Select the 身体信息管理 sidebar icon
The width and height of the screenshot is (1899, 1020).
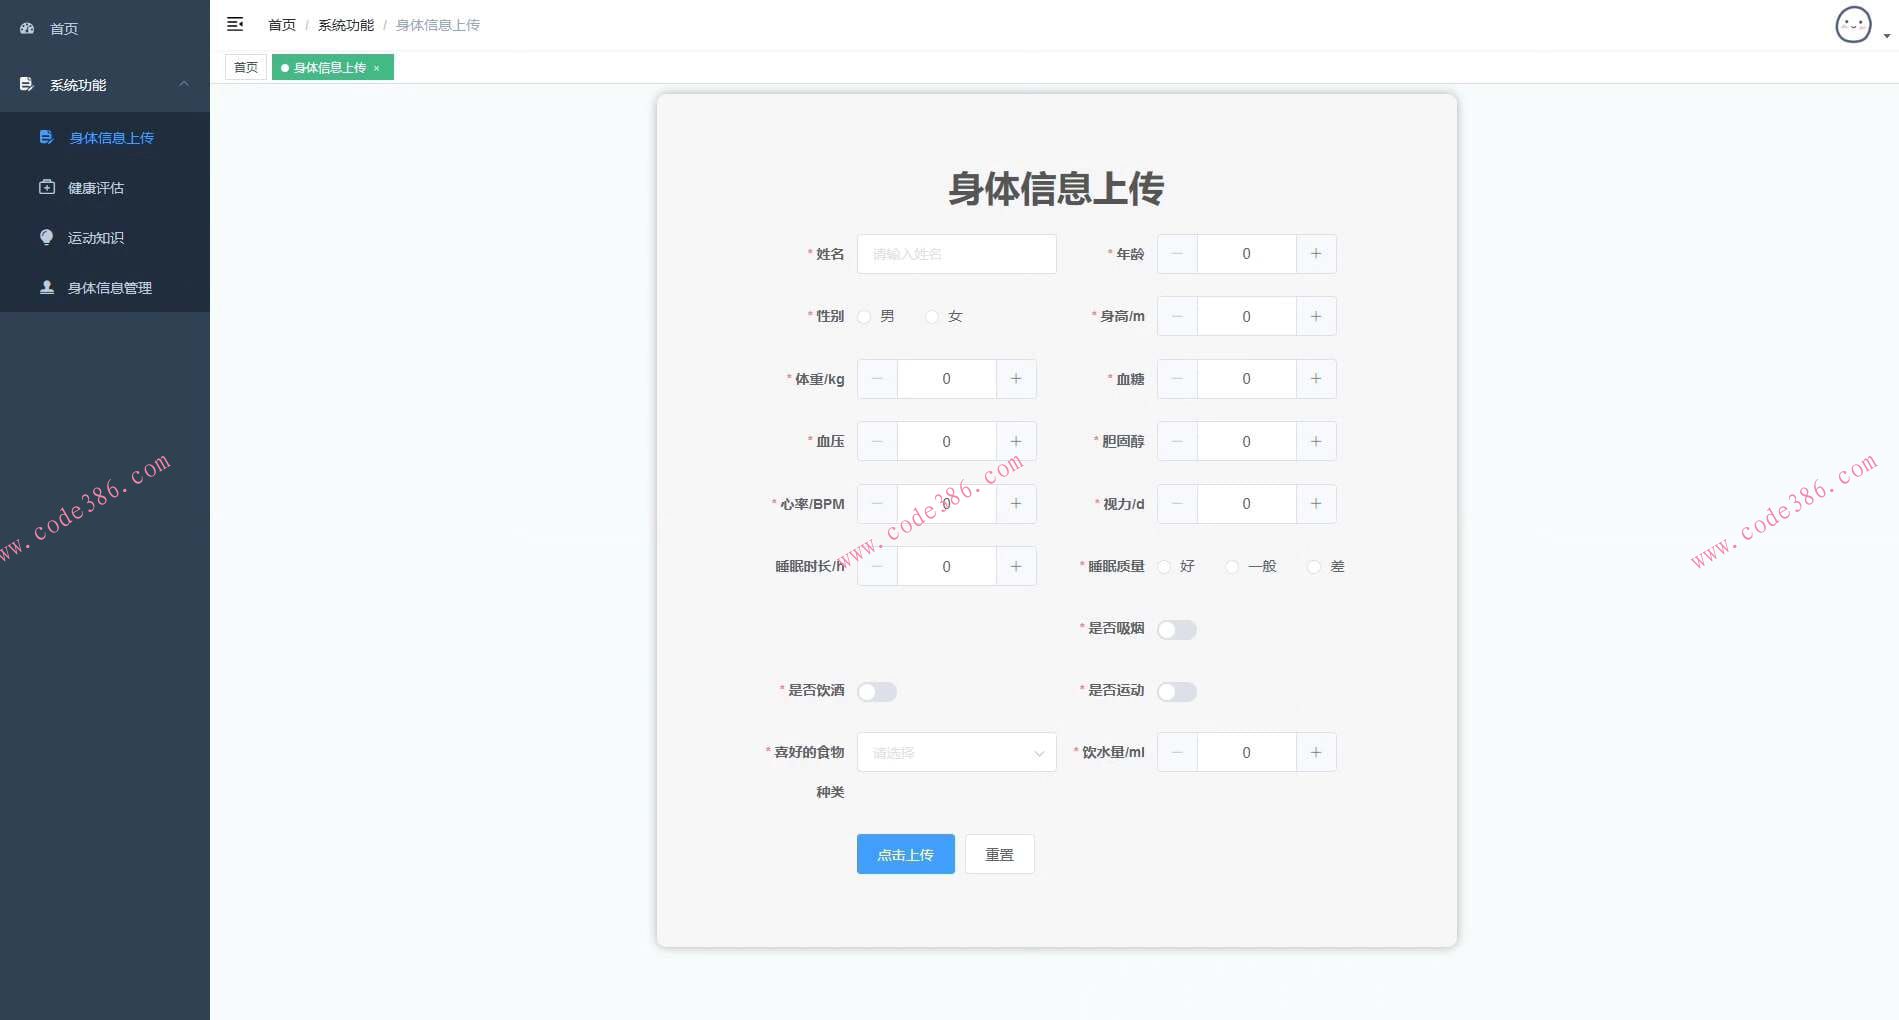[47, 287]
